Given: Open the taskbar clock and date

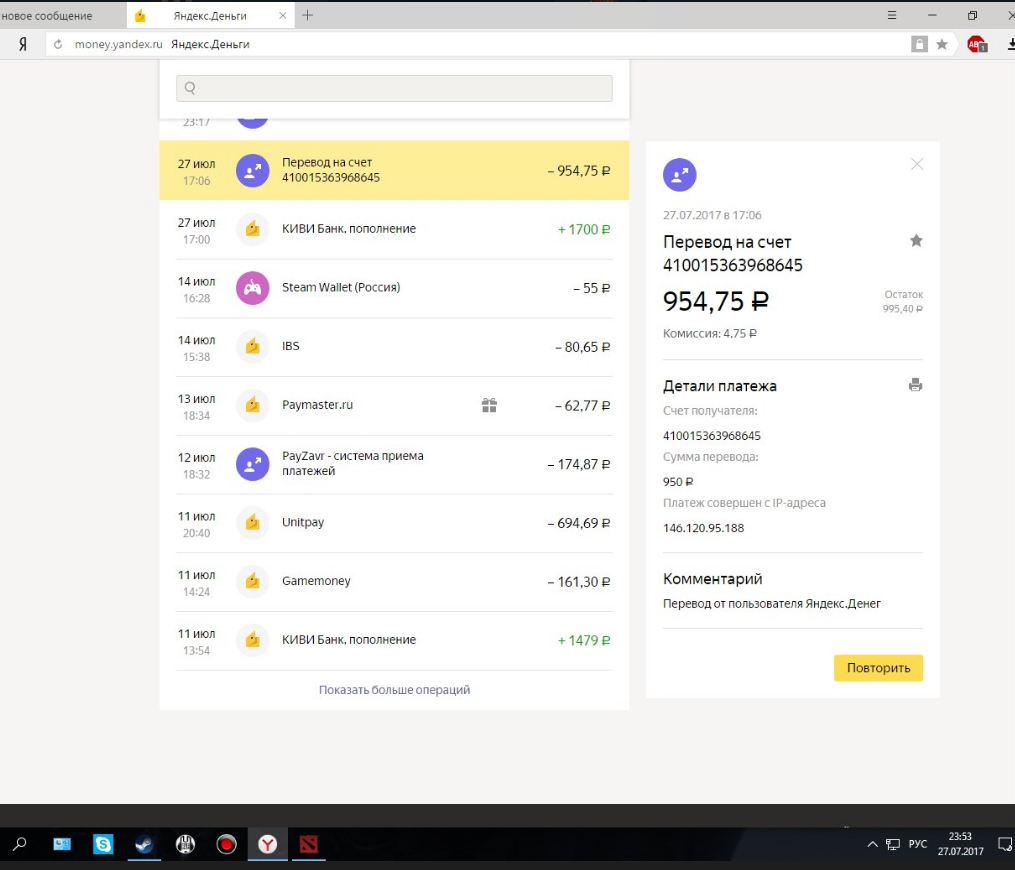Looking at the screenshot, I should point(961,844).
